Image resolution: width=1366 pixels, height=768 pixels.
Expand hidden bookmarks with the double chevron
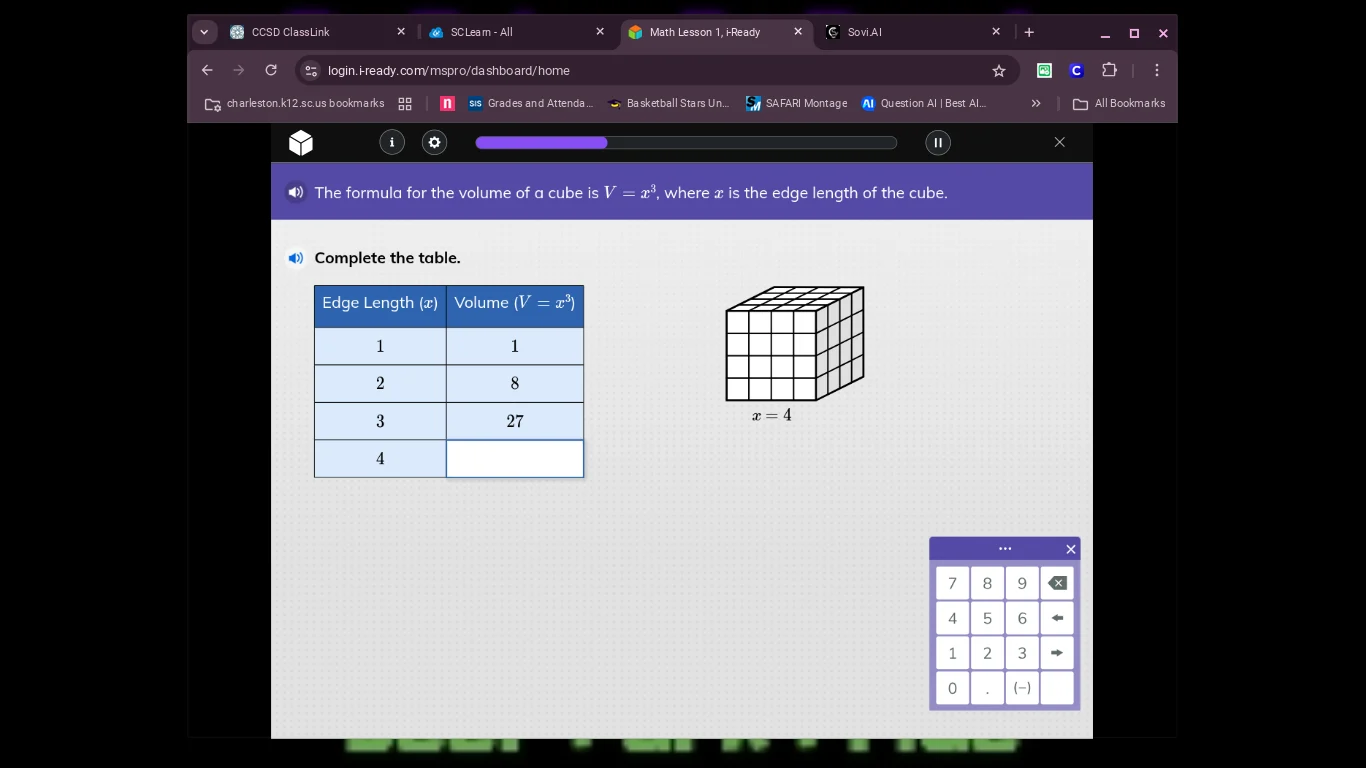click(1036, 103)
